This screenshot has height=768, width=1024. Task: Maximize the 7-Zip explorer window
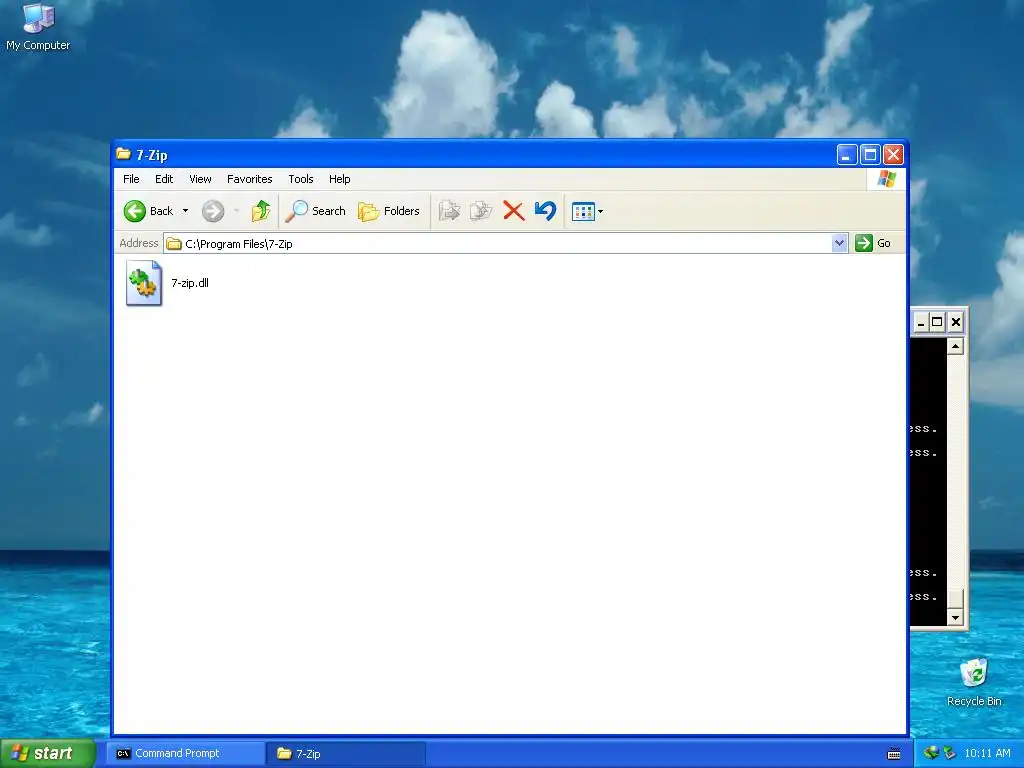click(870, 155)
